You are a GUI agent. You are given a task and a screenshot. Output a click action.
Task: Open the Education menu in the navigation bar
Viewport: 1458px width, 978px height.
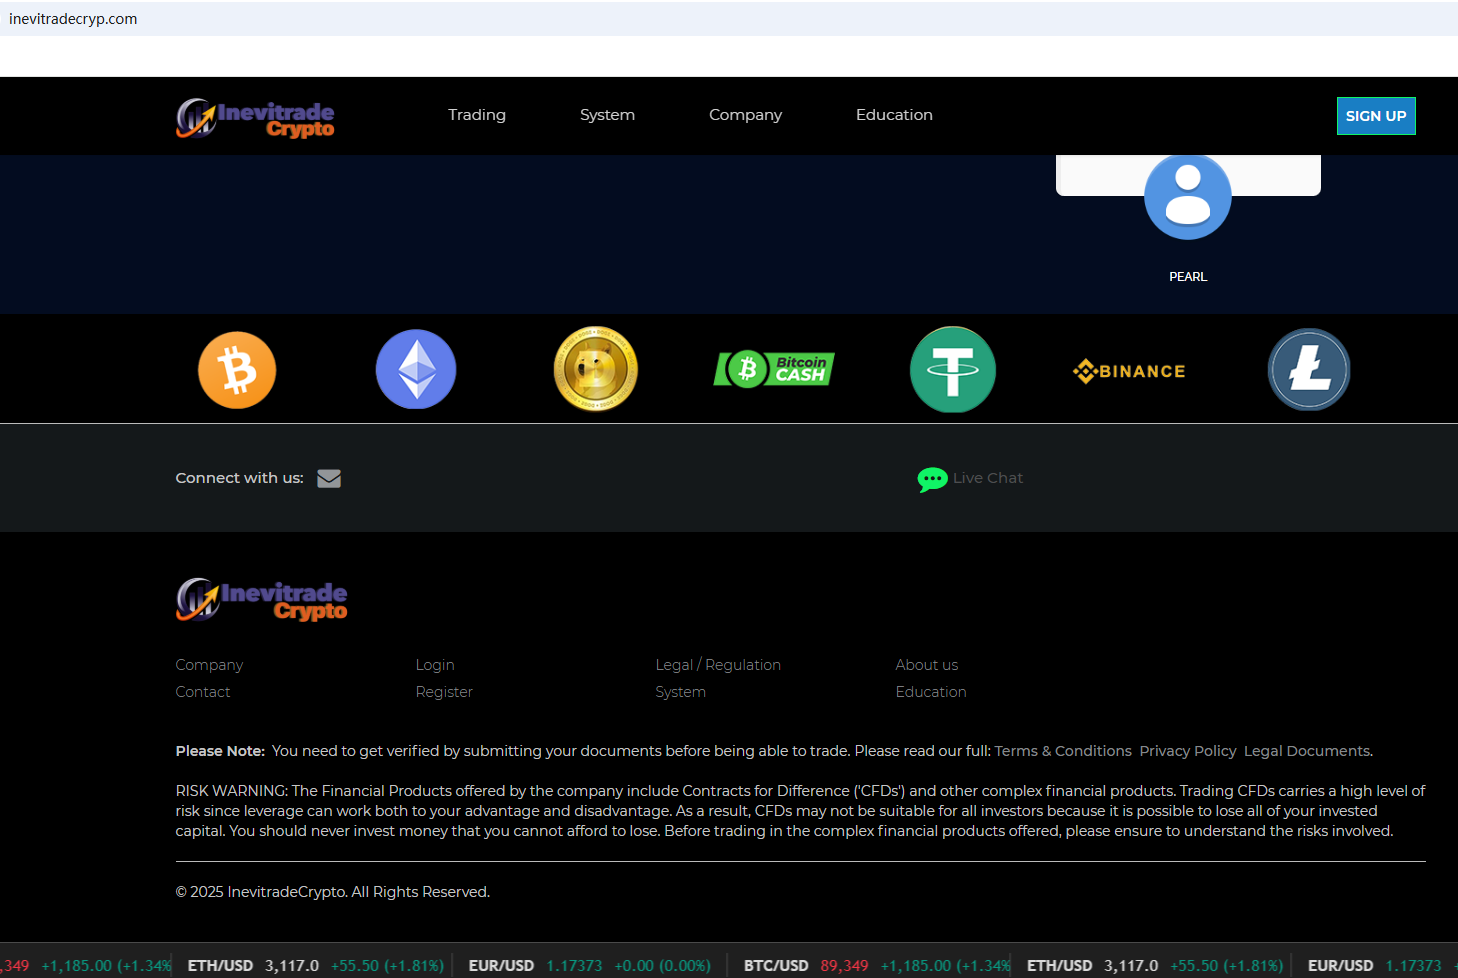coord(894,115)
